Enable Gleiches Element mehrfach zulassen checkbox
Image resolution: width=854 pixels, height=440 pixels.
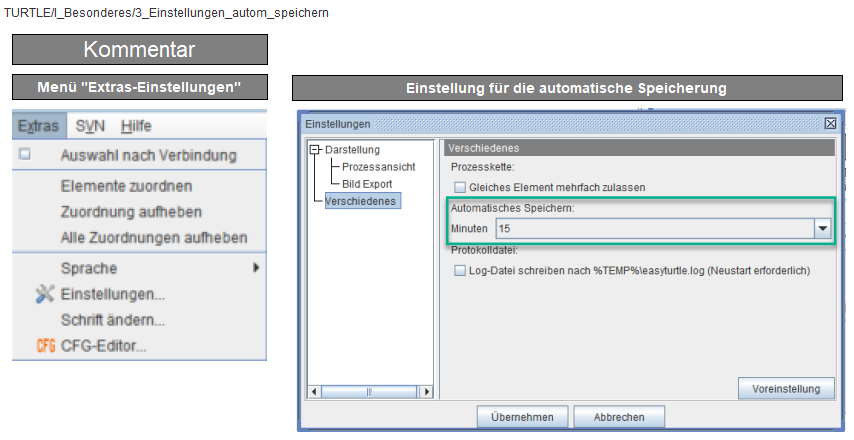coord(460,187)
